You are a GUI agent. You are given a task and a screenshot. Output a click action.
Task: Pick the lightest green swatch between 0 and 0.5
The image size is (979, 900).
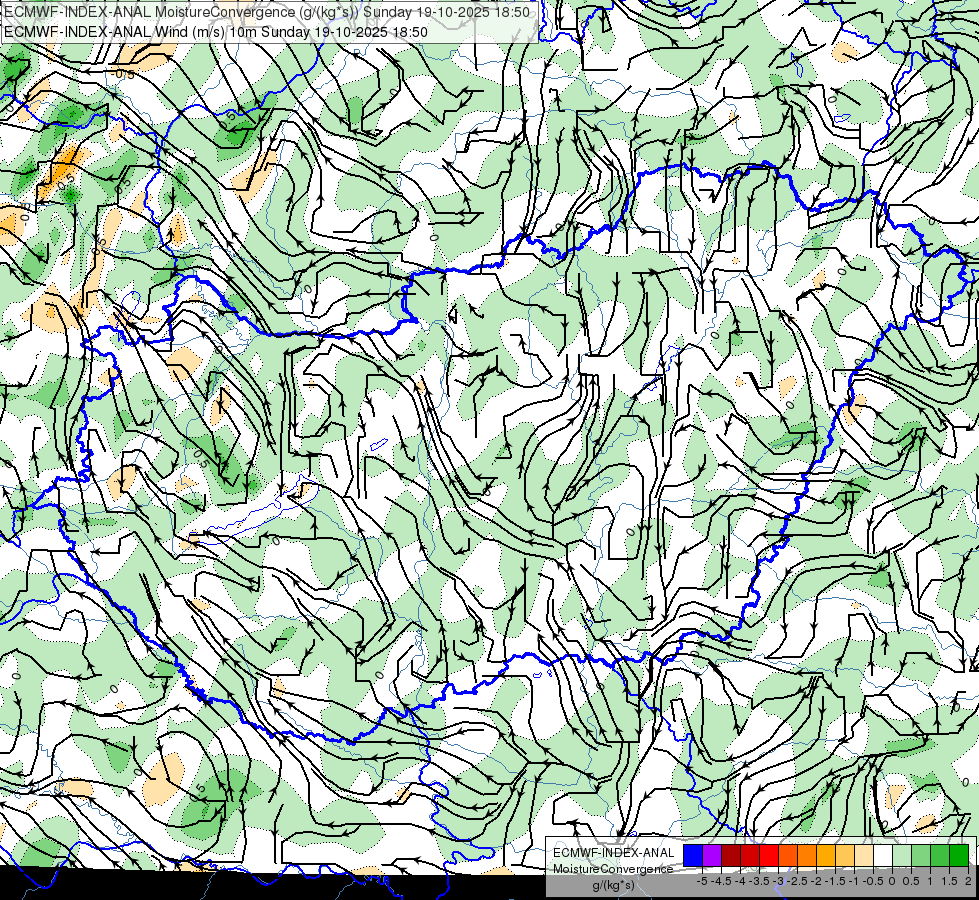pos(902,856)
